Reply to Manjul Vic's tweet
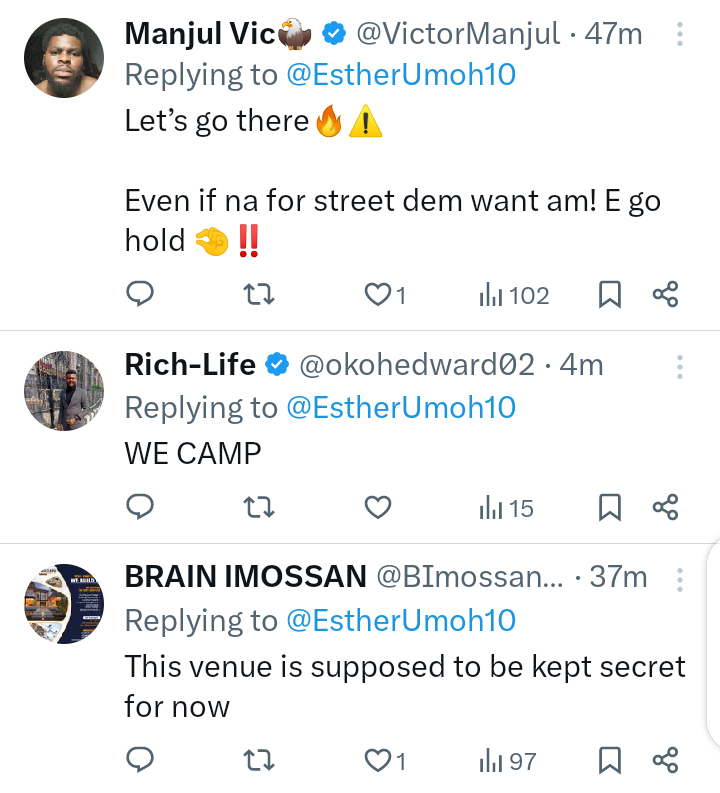Viewport: 720px width, 793px height. (139, 294)
